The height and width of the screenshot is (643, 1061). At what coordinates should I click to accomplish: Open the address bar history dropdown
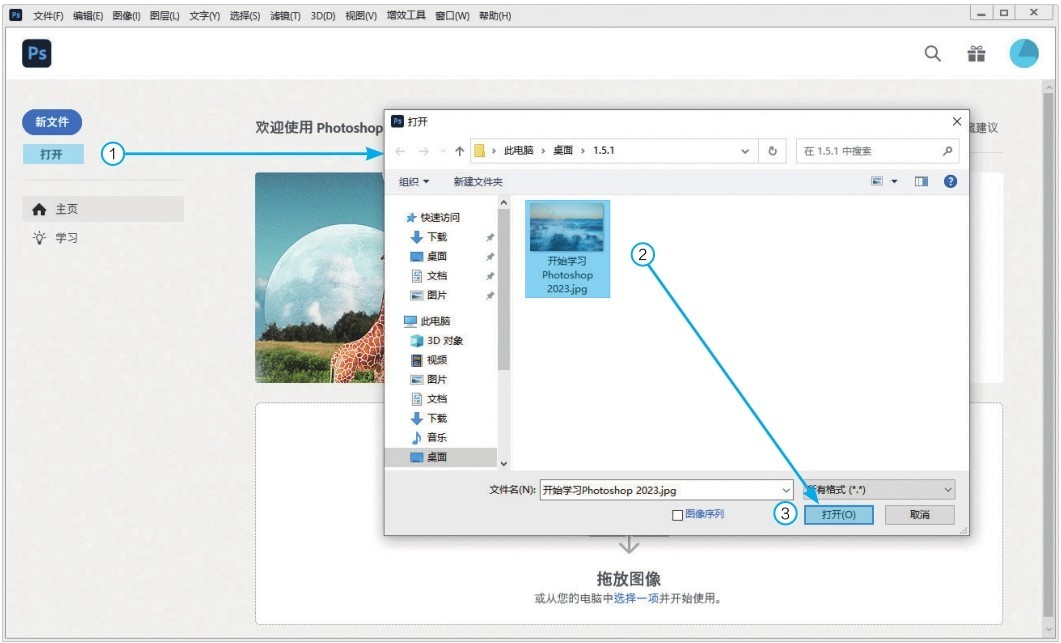pos(745,151)
